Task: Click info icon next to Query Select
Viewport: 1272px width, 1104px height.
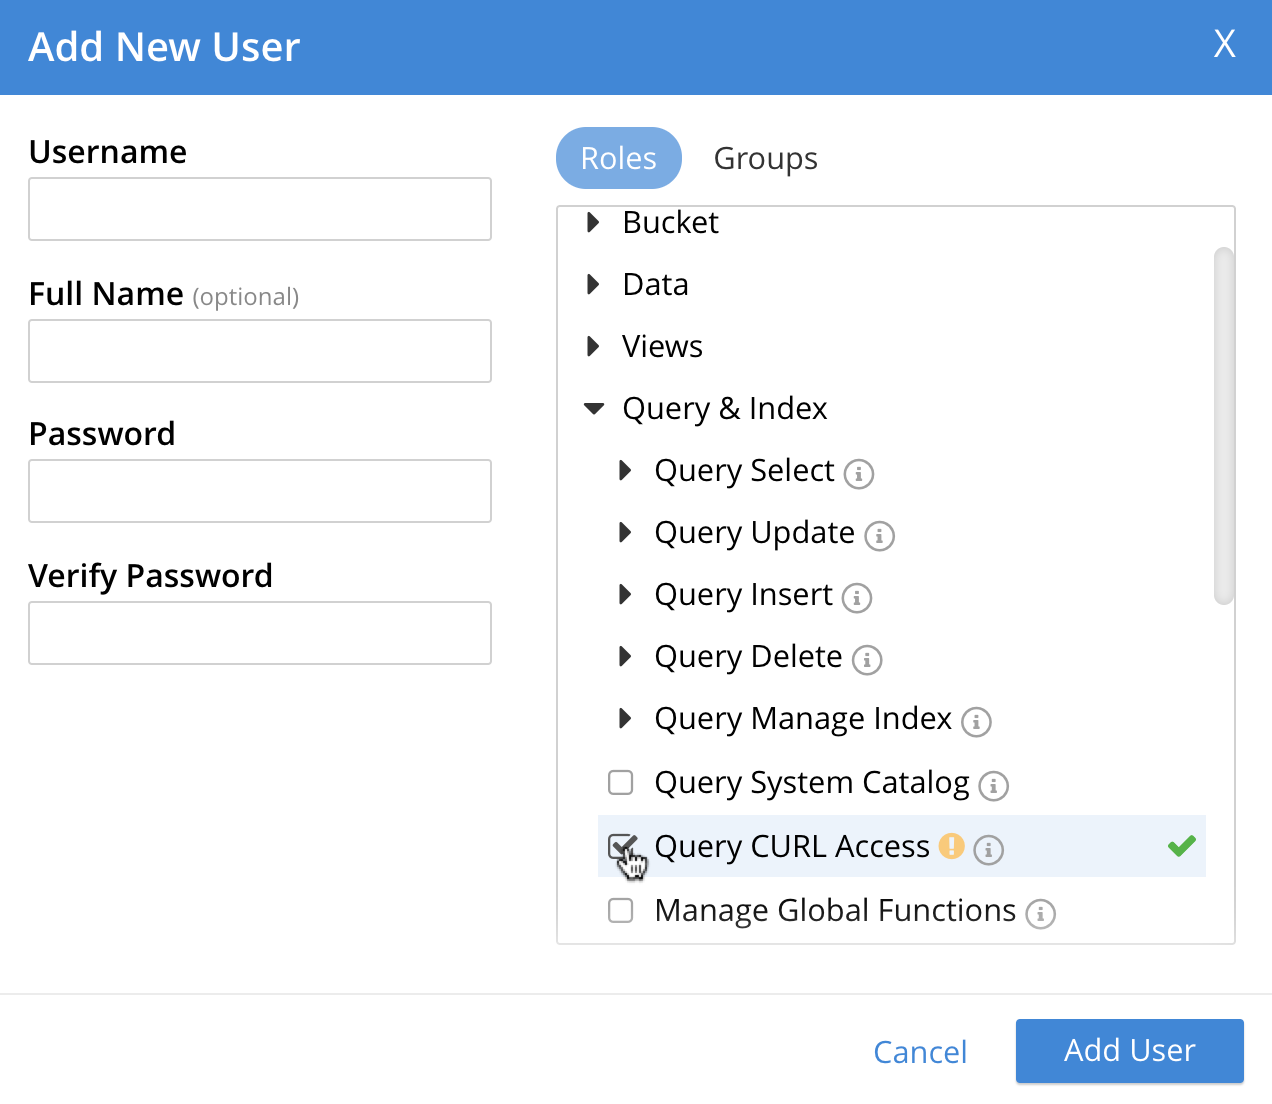Action: coord(858,473)
